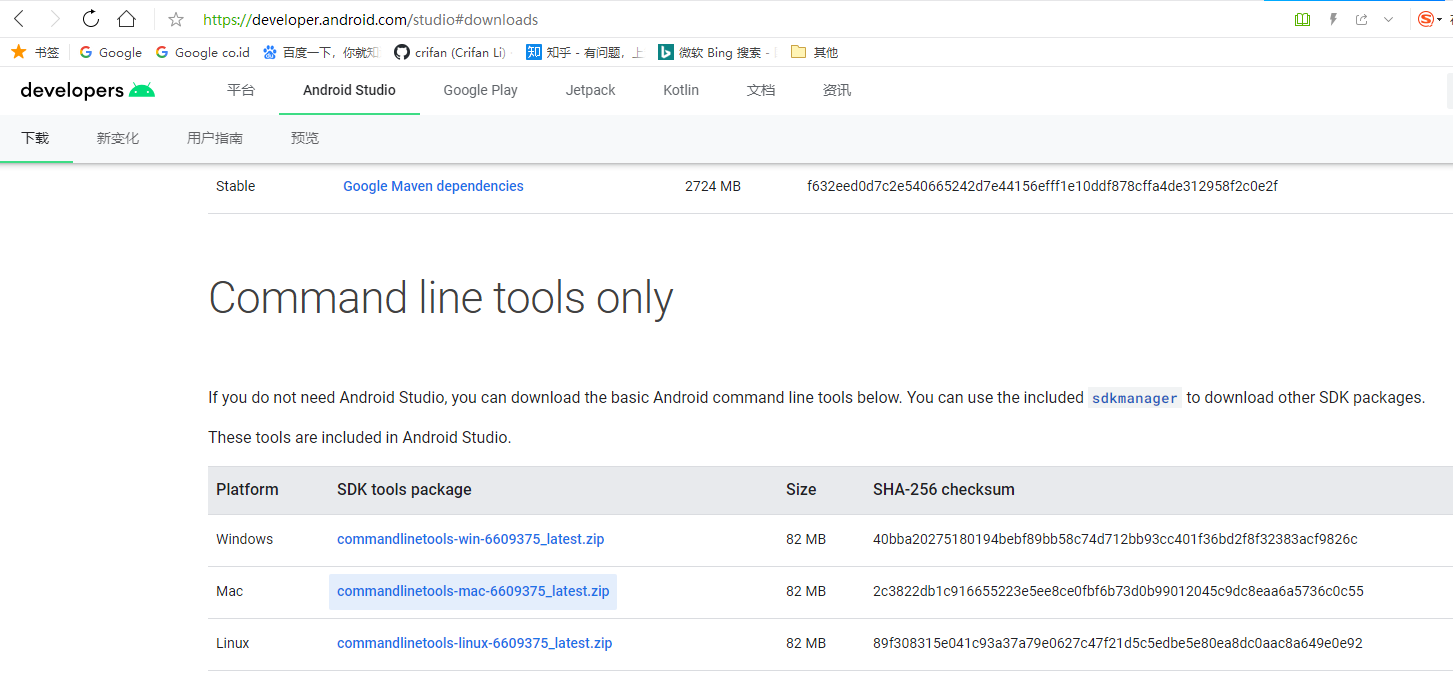Open the browser home page icon
1453x678 pixels.
pyautogui.click(x=126, y=19)
